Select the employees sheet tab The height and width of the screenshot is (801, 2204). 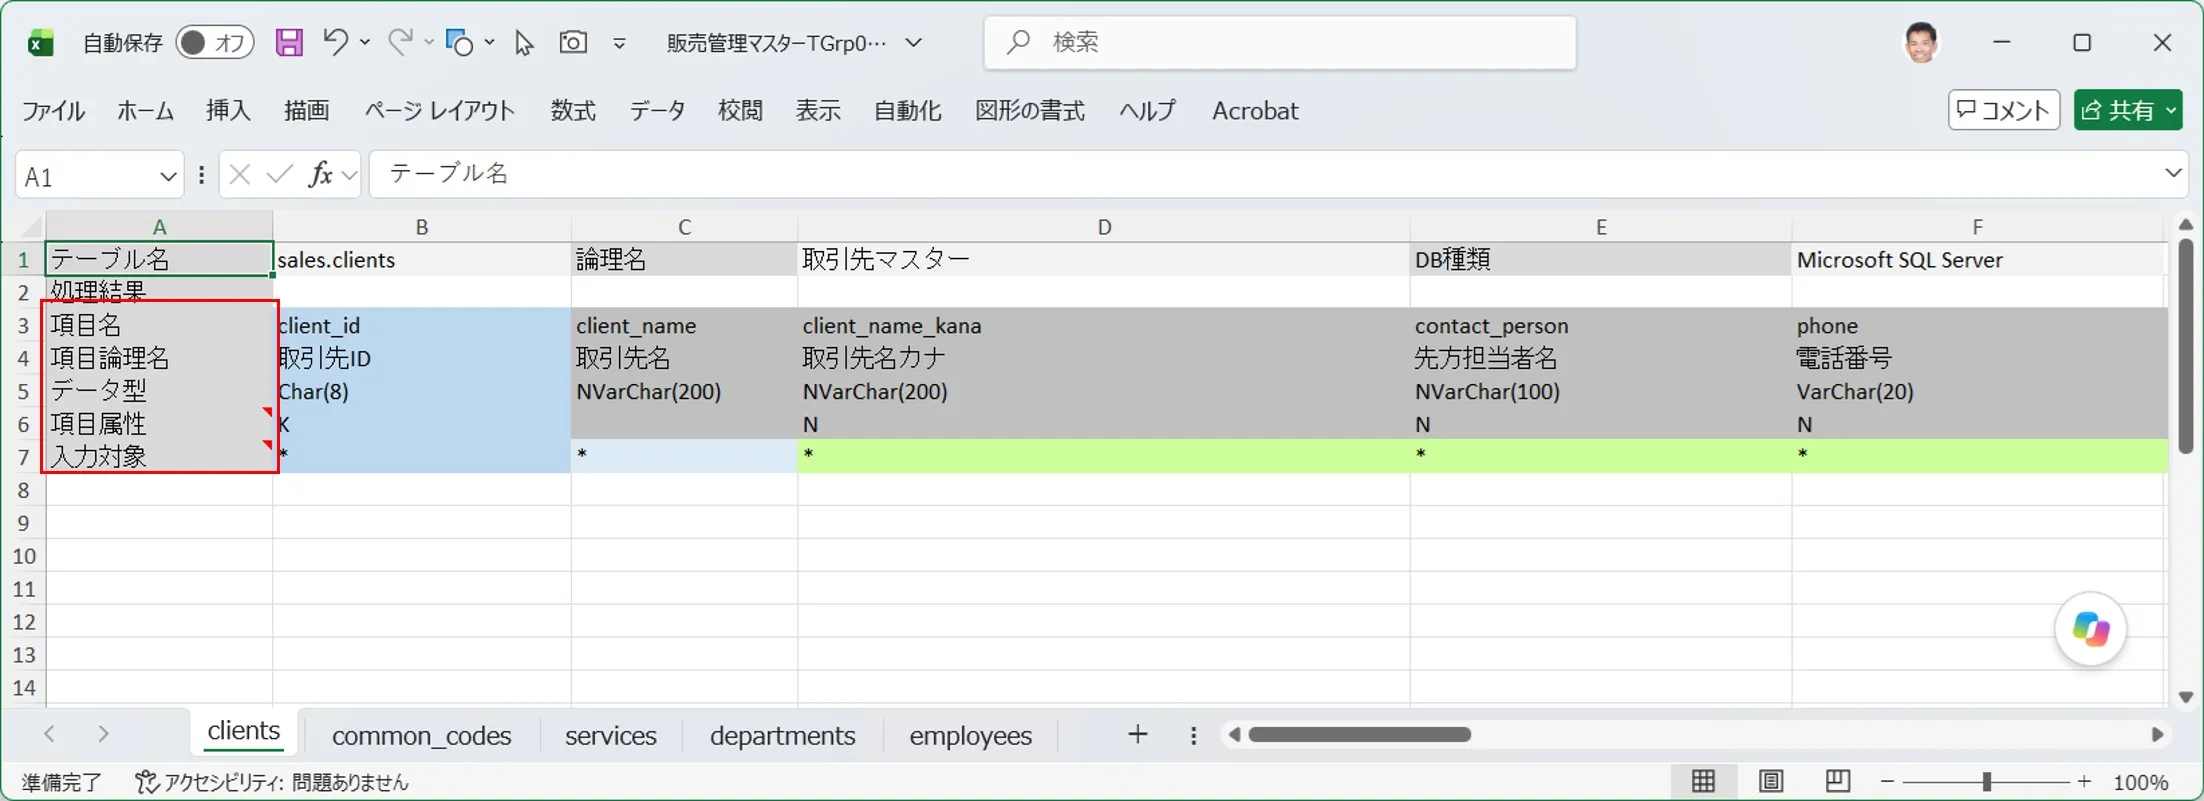click(x=970, y=736)
